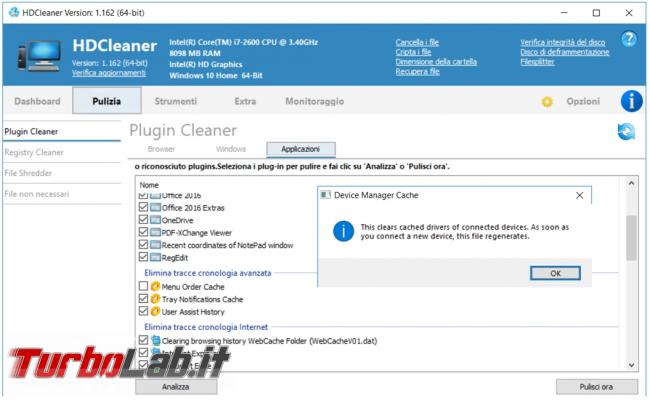This screenshot has height=402, width=650.
Task: Open File non necessari in the sidebar
Action: point(62,194)
